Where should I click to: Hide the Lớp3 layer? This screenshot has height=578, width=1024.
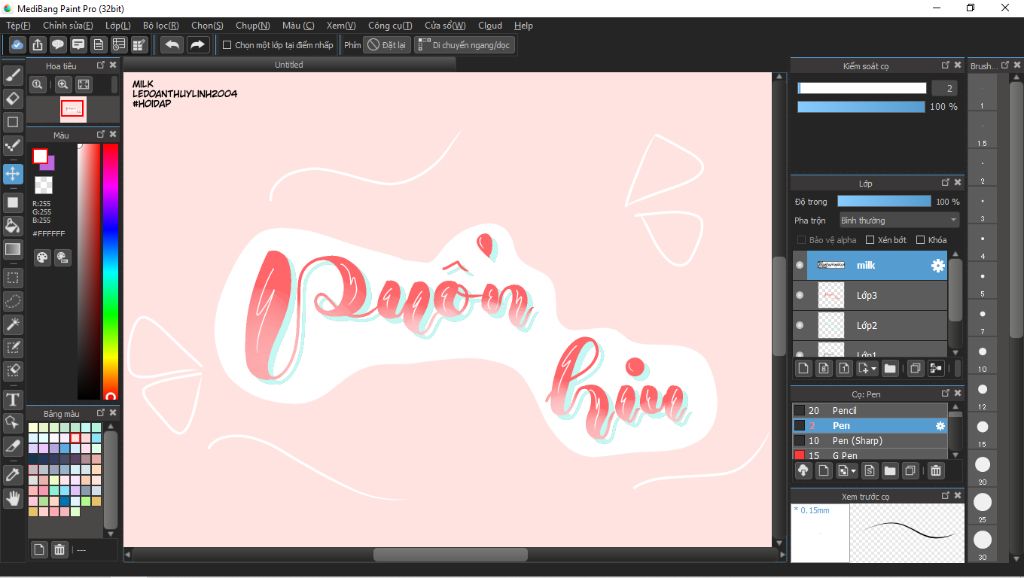coord(800,295)
